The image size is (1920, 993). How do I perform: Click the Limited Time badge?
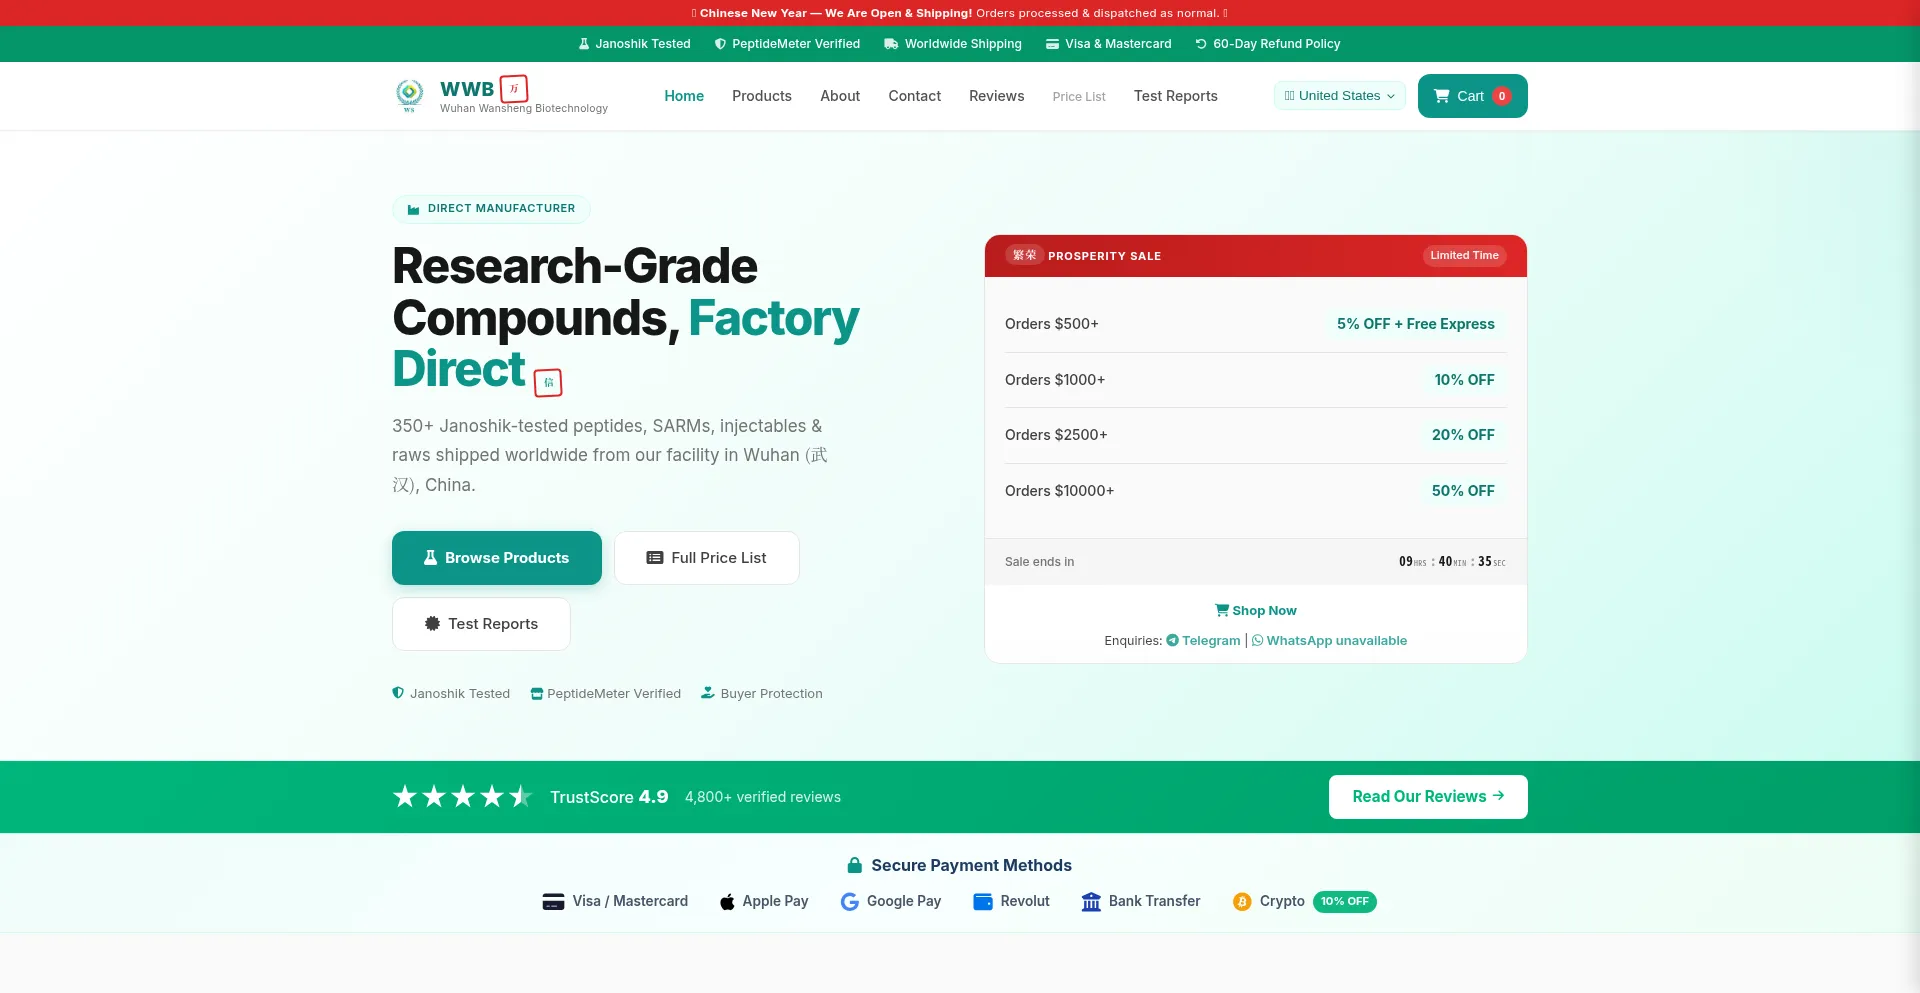(x=1464, y=256)
